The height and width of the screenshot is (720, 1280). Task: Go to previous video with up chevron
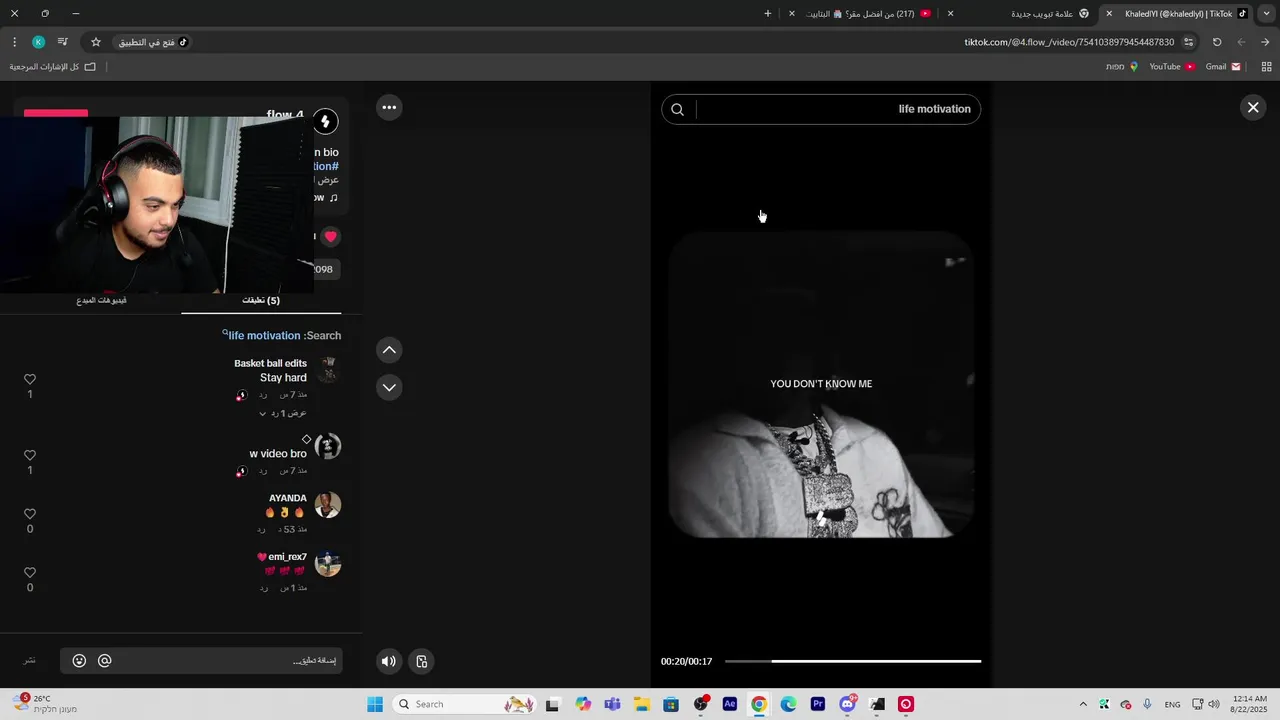pyautogui.click(x=389, y=349)
